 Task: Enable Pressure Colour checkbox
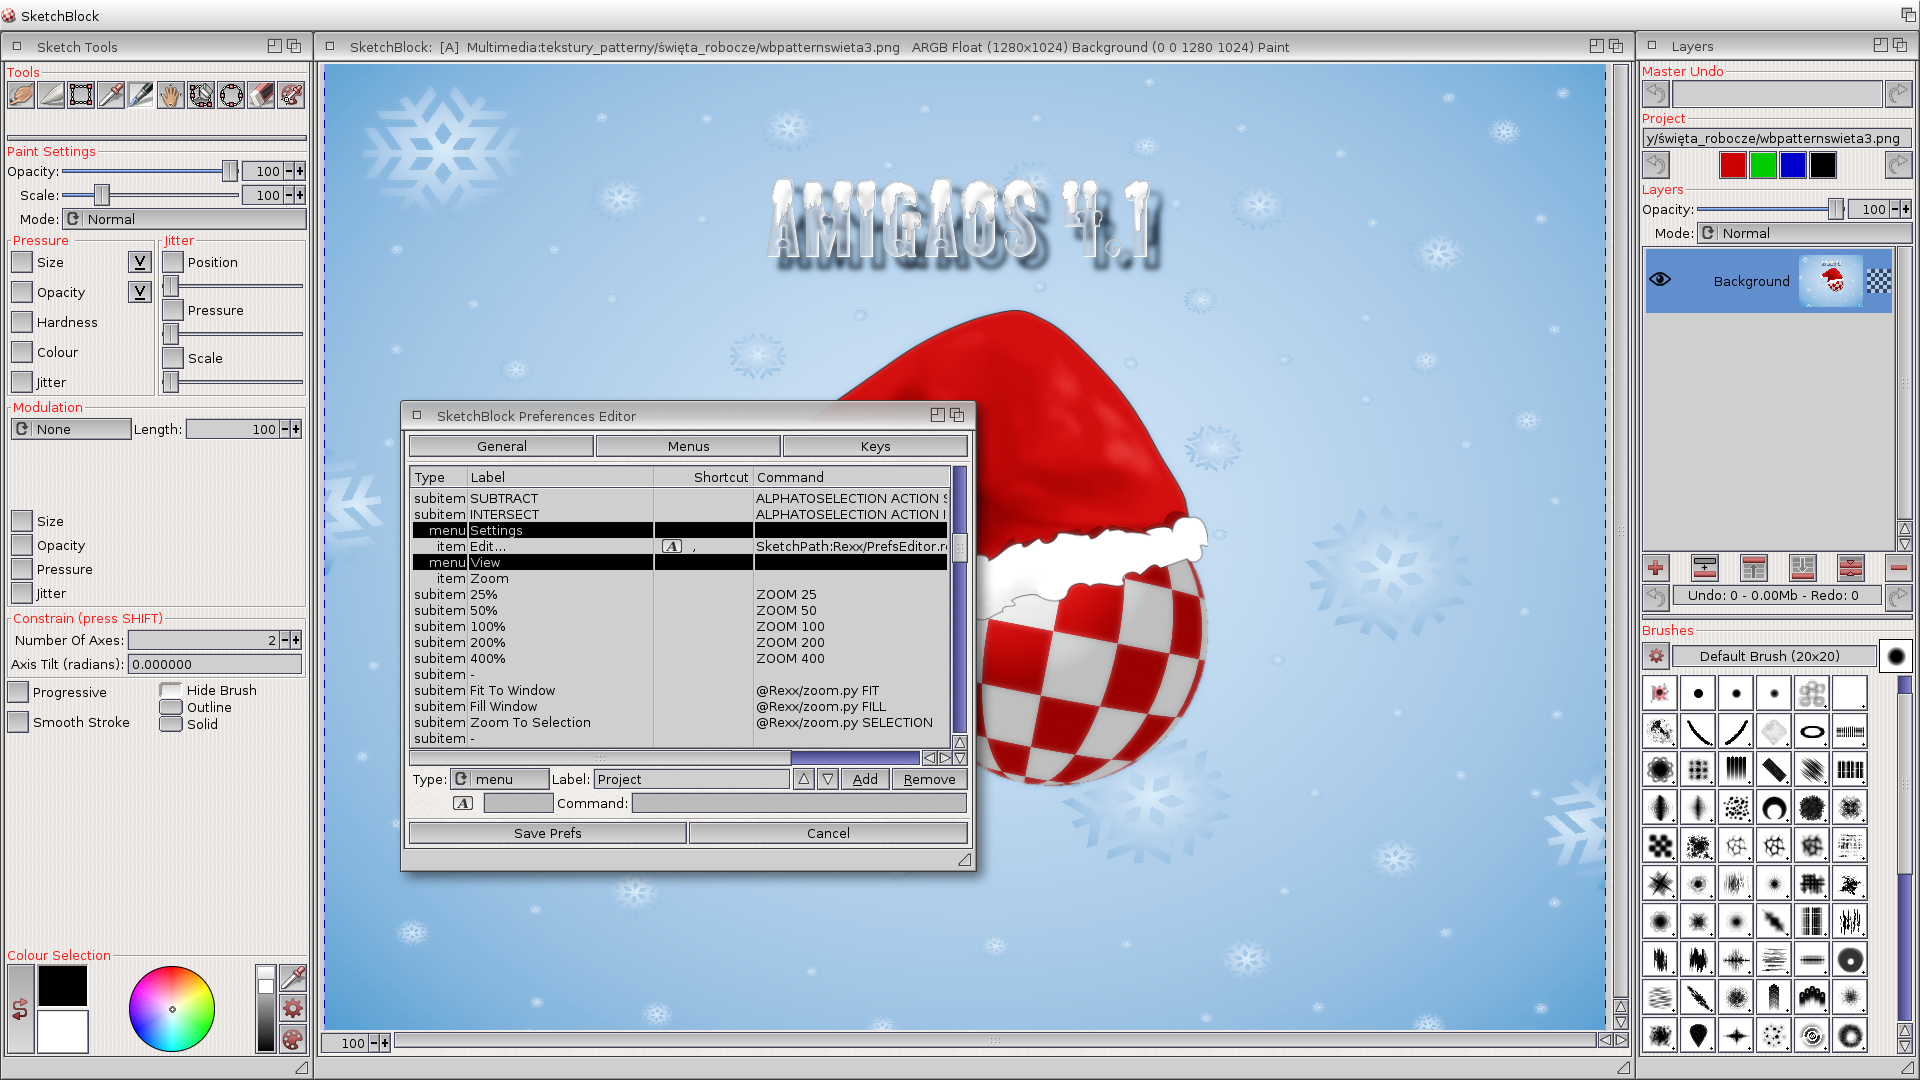pyautogui.click(x=22, y=352)
